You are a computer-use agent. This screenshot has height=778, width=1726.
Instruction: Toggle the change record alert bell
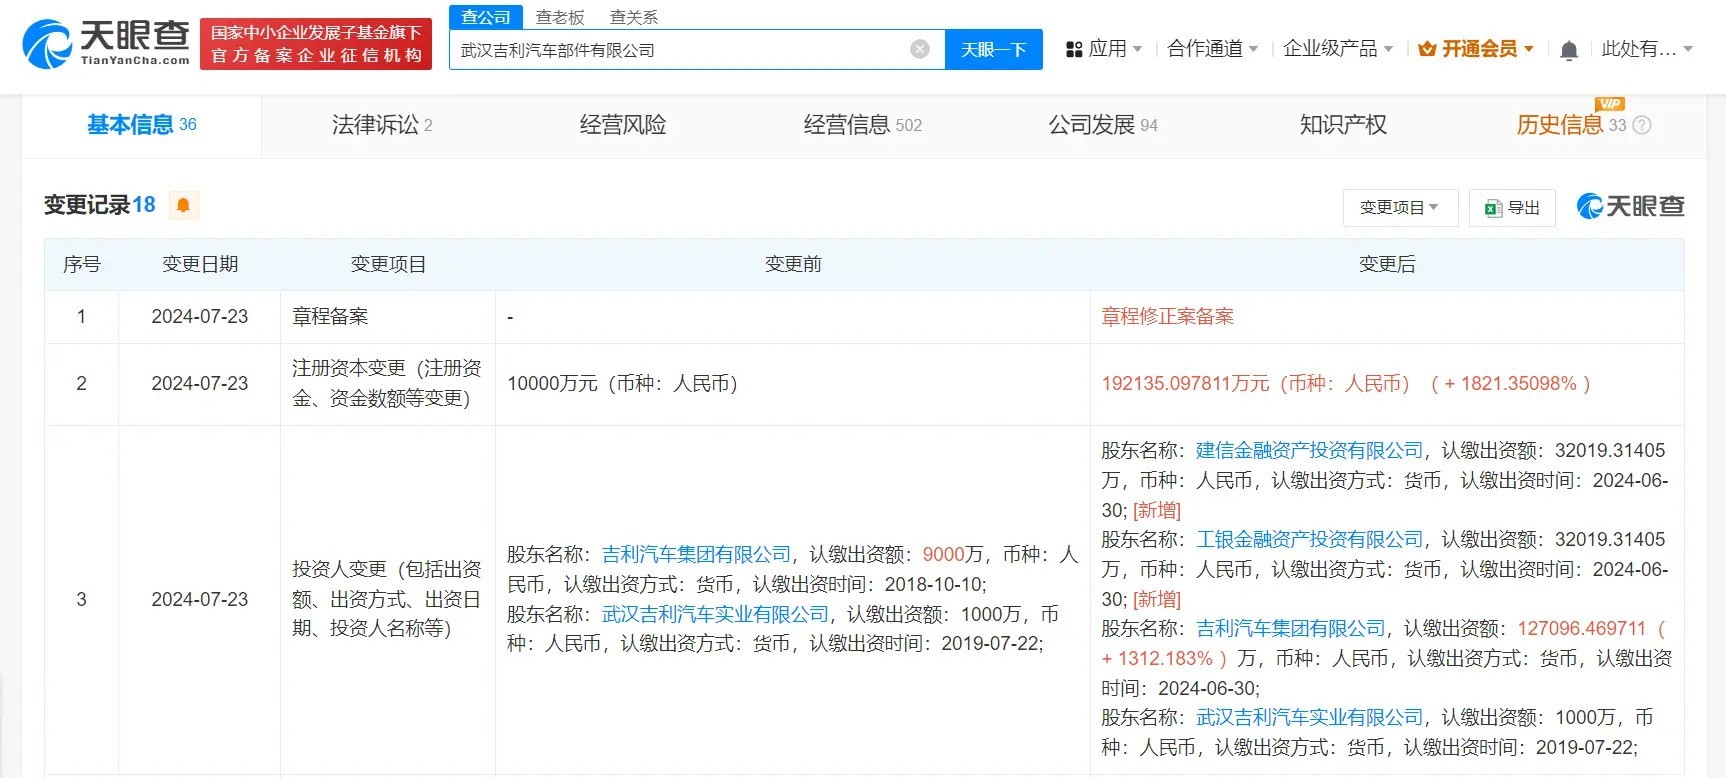(x=183, y=205)
